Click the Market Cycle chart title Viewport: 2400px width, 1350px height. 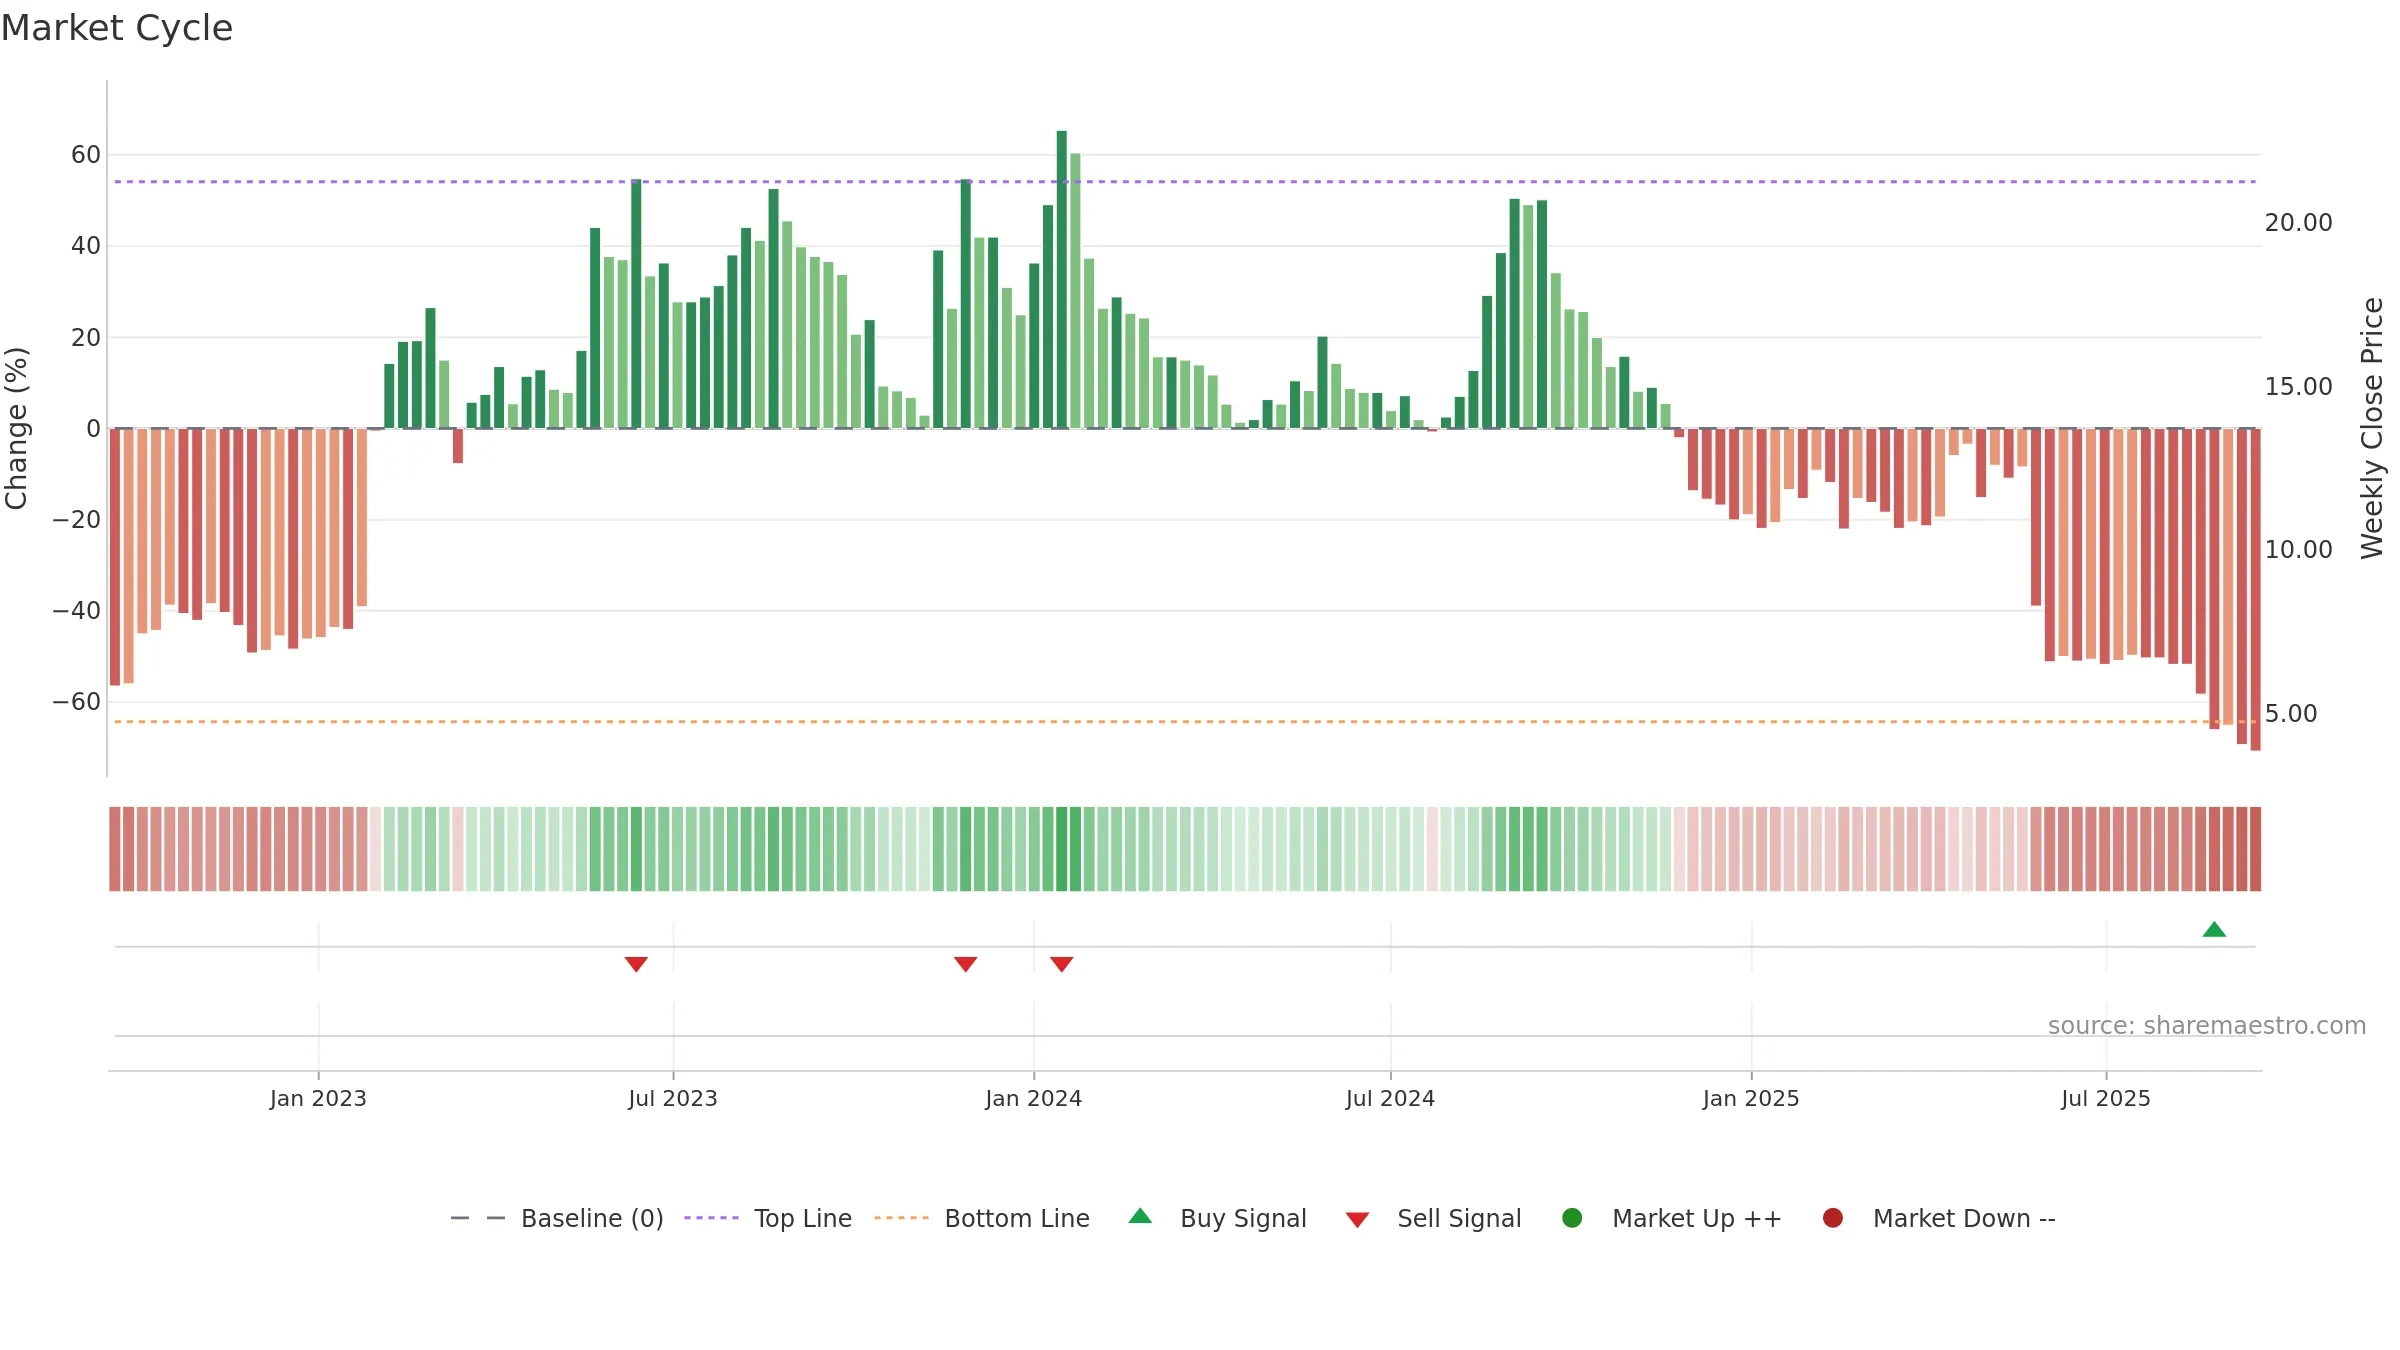click(117, 28)
